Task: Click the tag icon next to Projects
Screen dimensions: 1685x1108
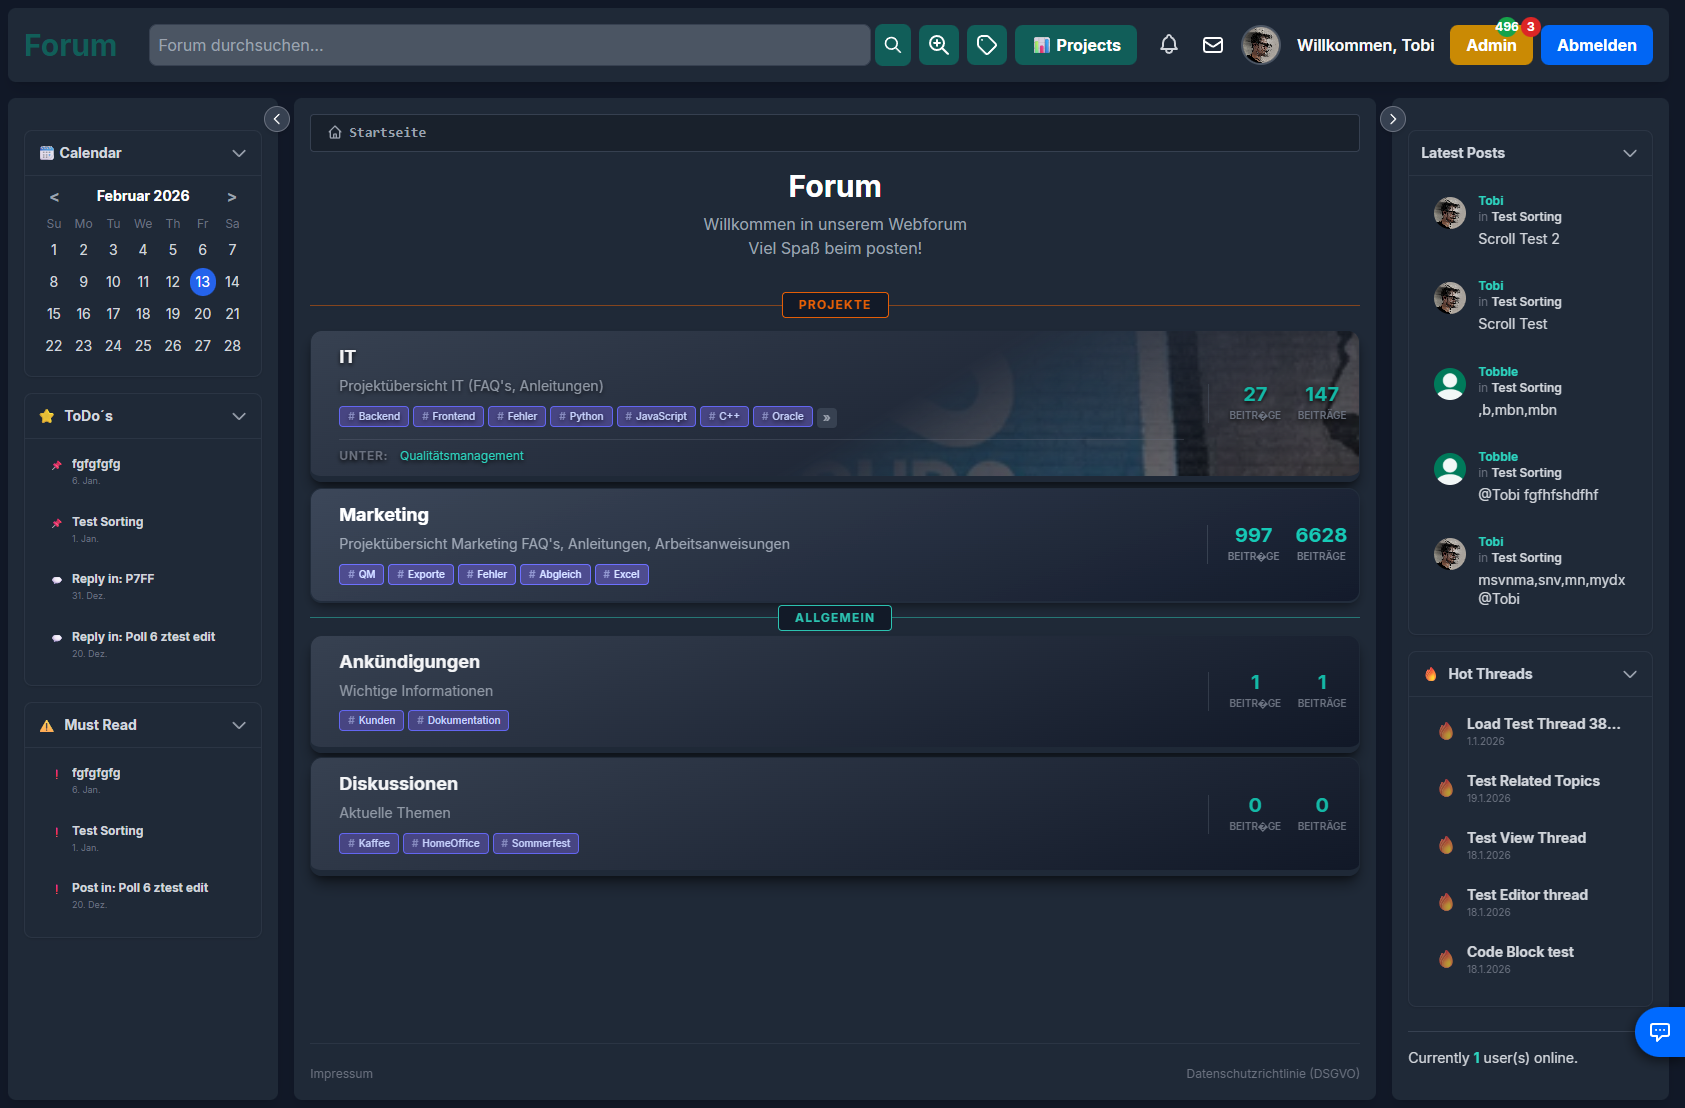Action: [986, 45]
